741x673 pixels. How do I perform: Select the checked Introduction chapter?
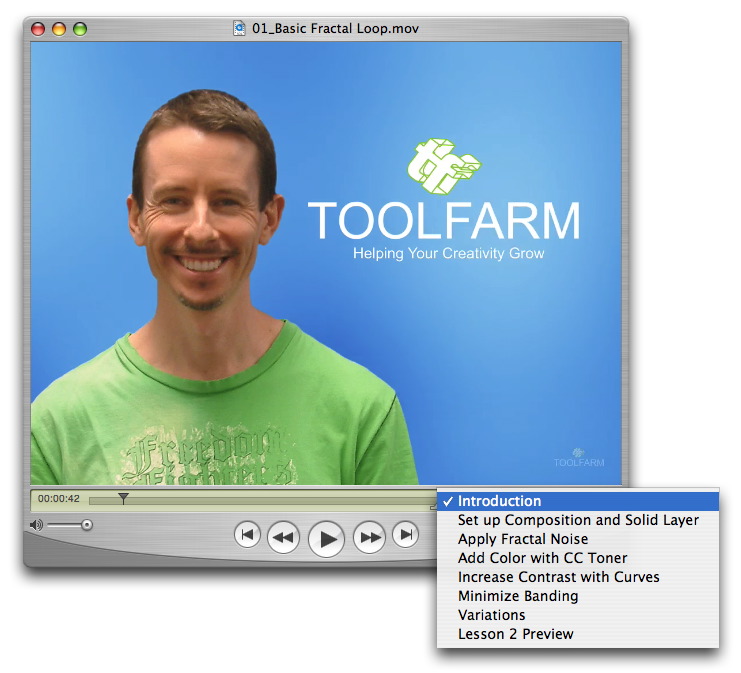click(x=500, y=502)
